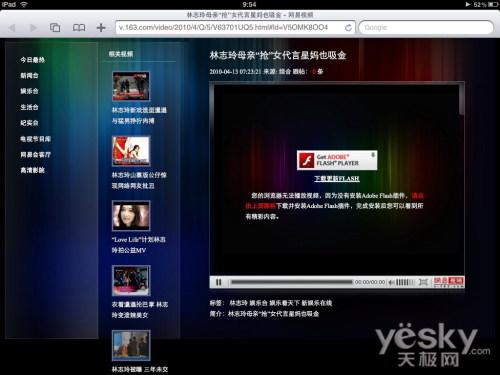Click the 相关视频 section header
500x375 pixels.
pos(121,54)
